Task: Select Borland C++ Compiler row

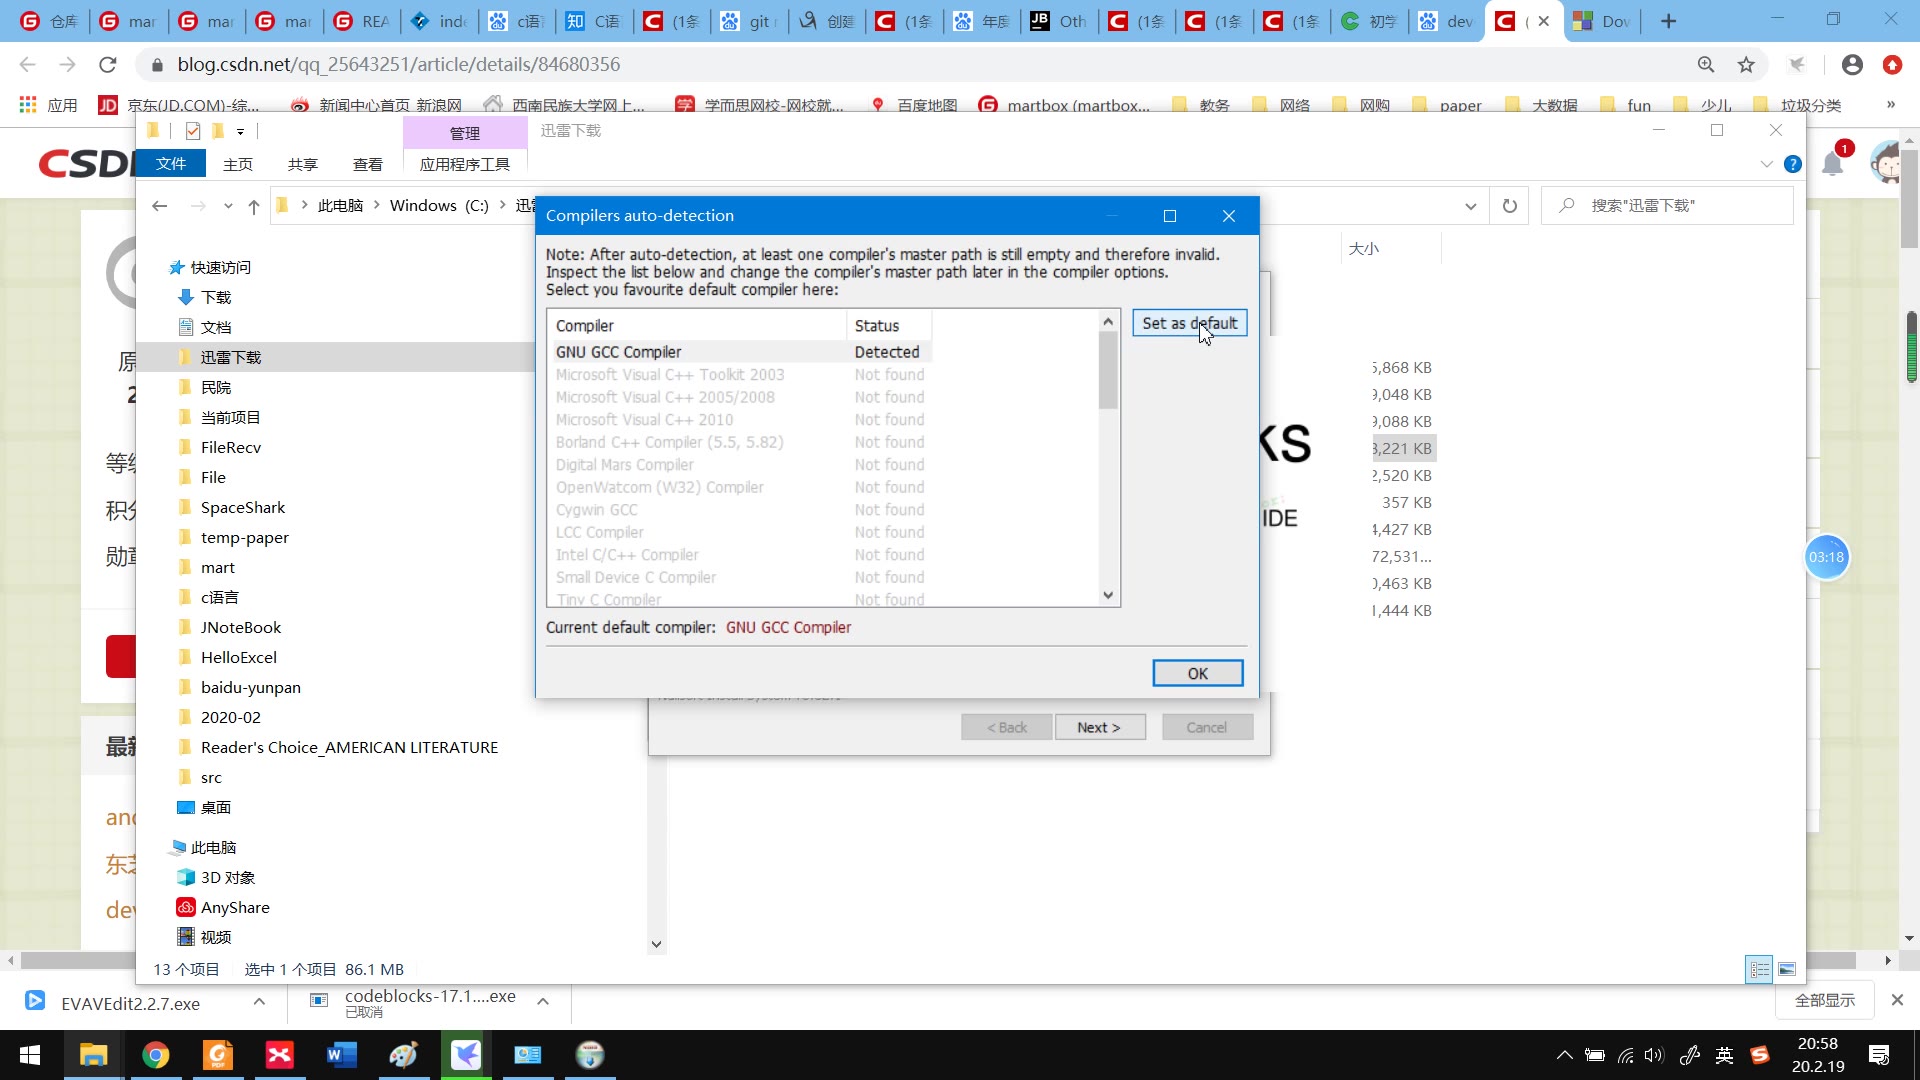Action: (x=738, y=442)
